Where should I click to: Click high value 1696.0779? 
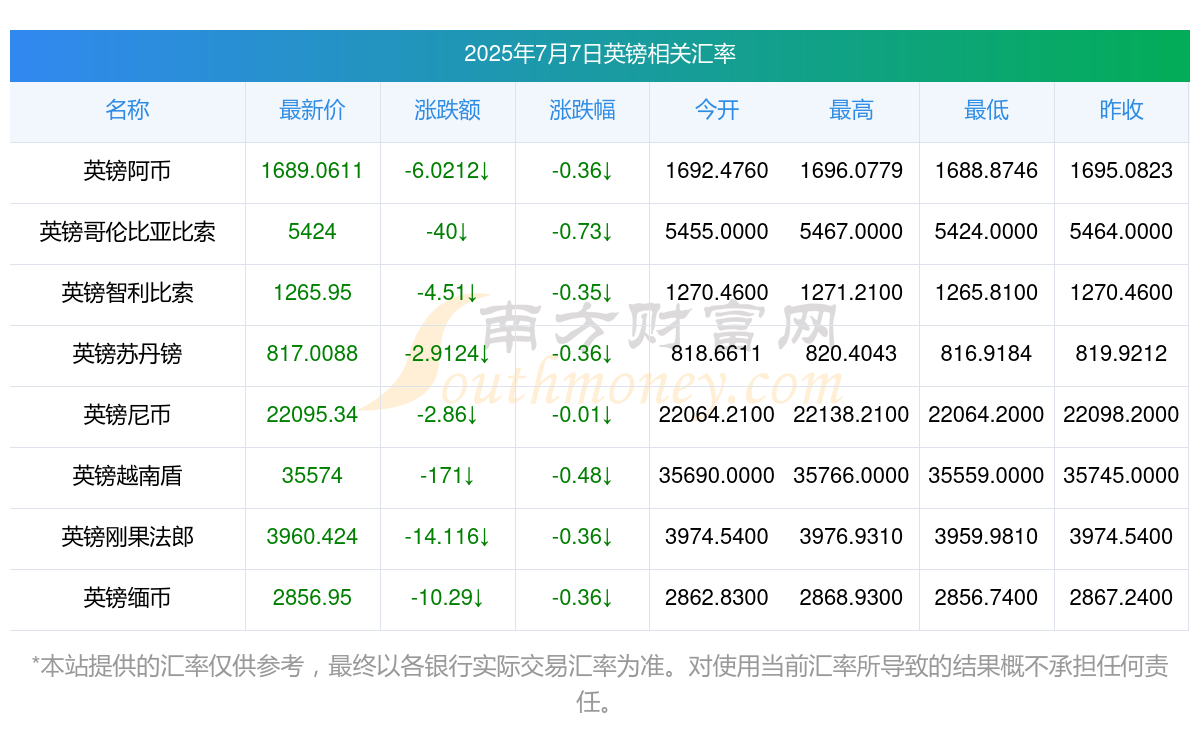tap(852, 171)
